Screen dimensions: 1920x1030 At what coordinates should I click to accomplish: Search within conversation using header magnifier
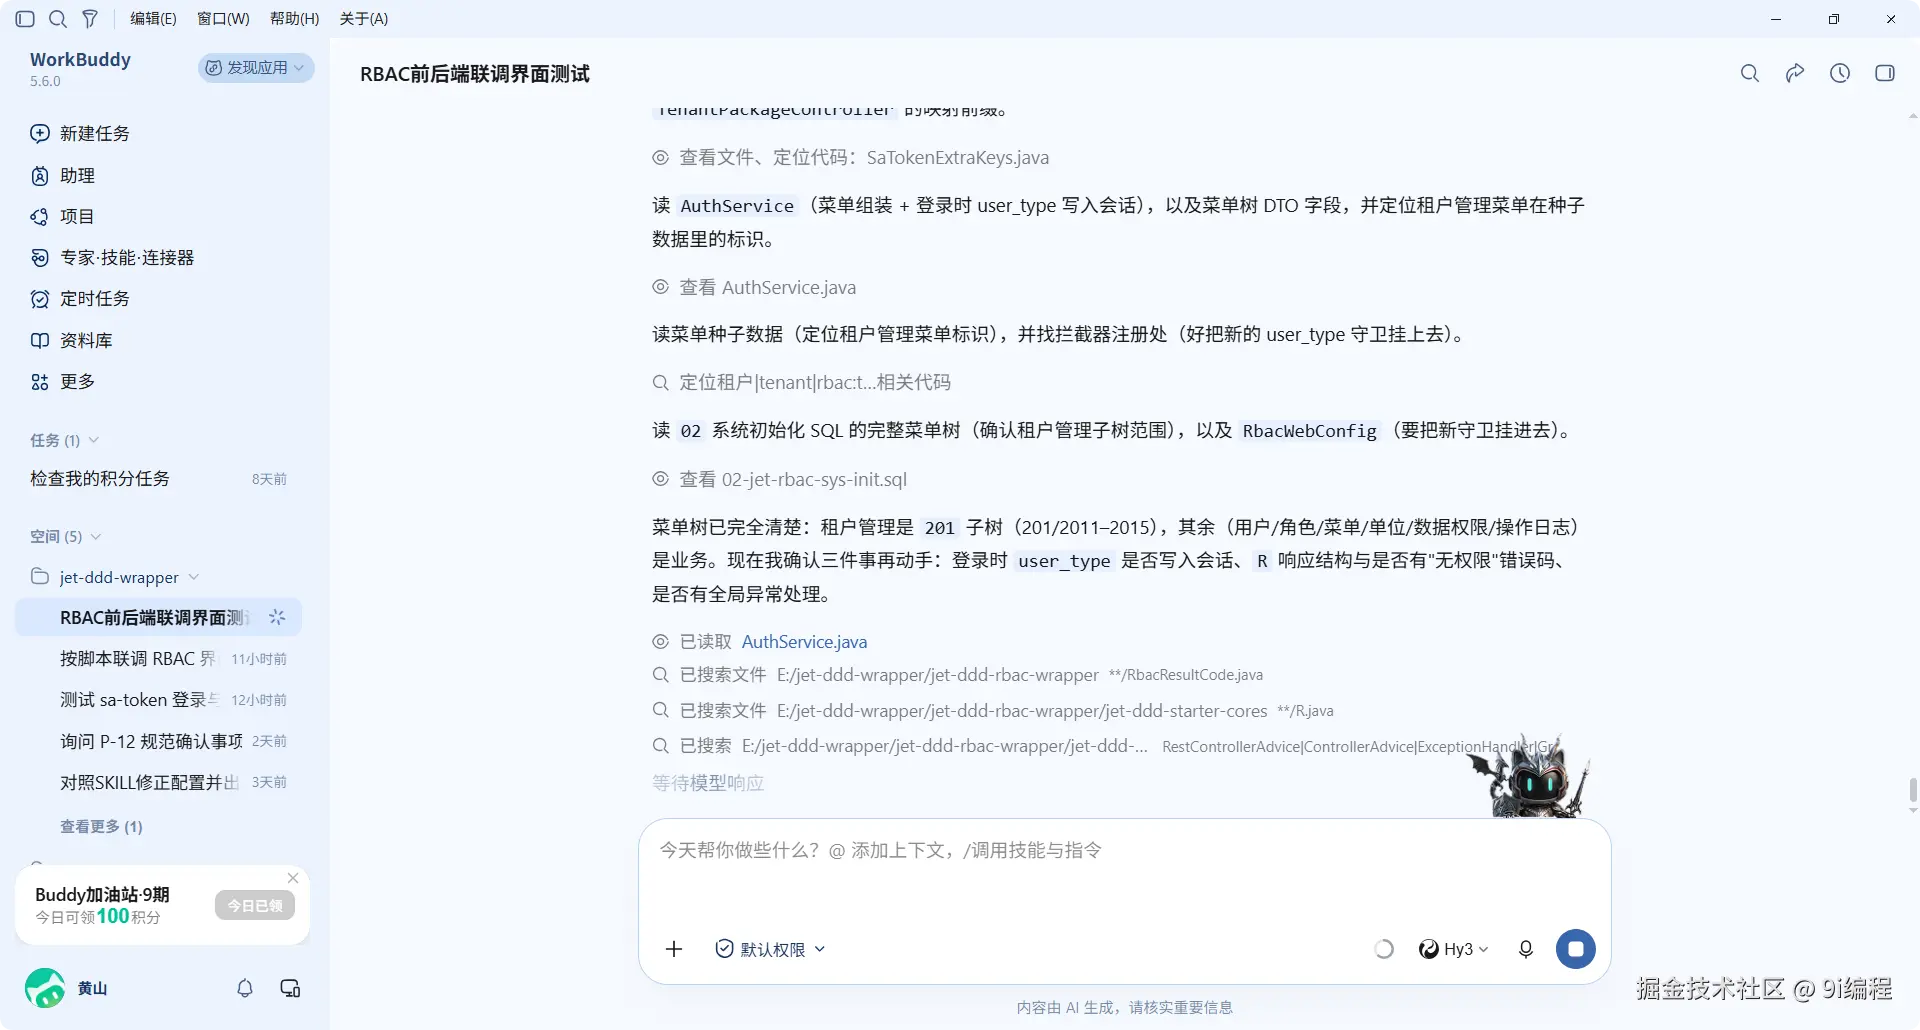tap(1750, 73)
